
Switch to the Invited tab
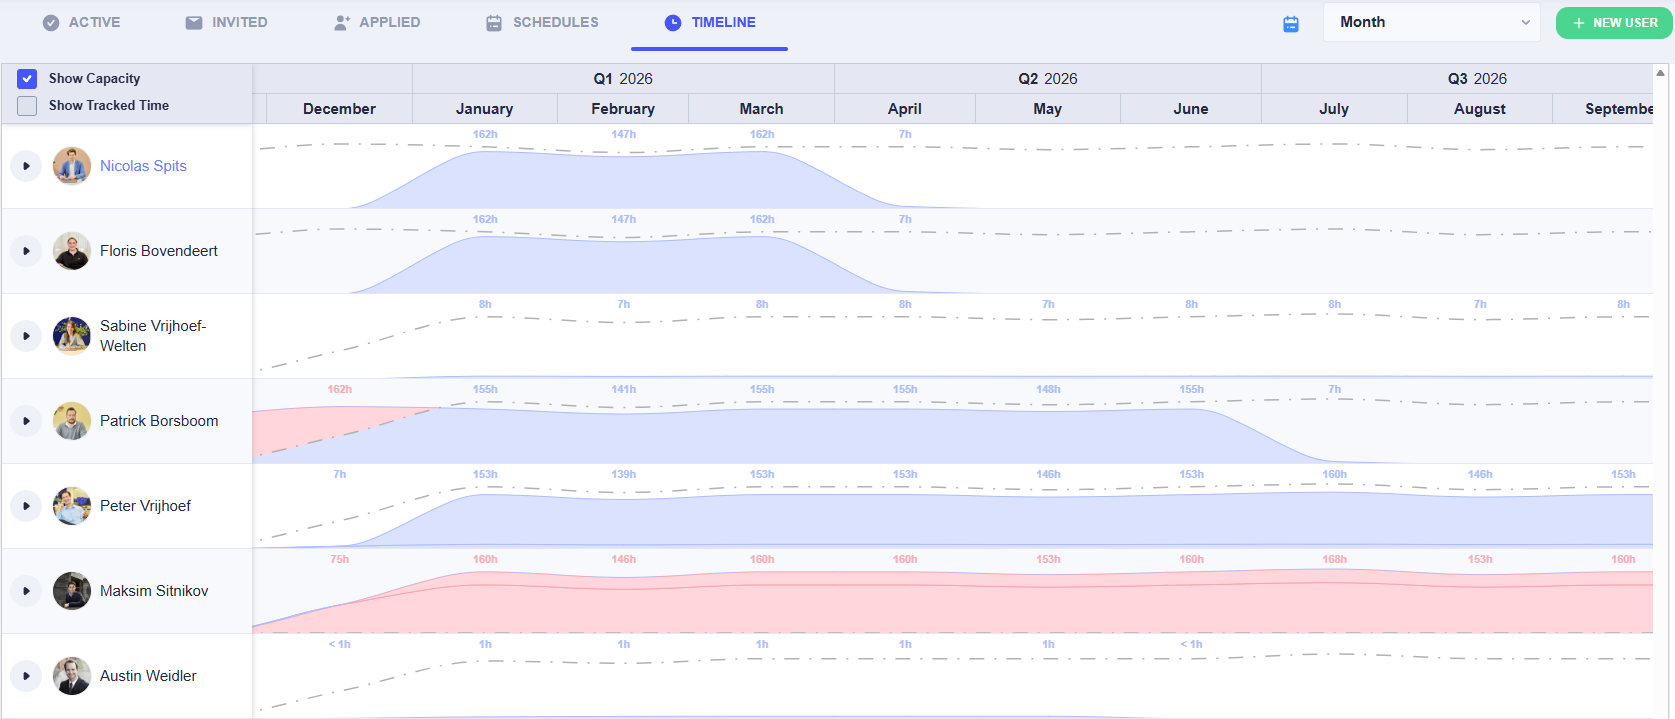pyautogui.click(x=226, y=22)
